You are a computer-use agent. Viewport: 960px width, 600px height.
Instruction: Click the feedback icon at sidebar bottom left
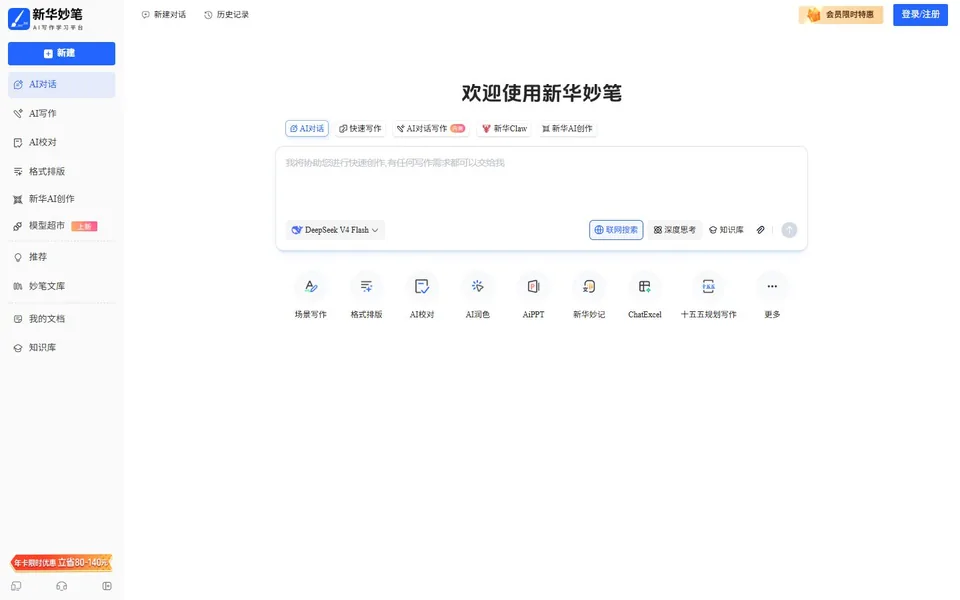pos(17,587)
